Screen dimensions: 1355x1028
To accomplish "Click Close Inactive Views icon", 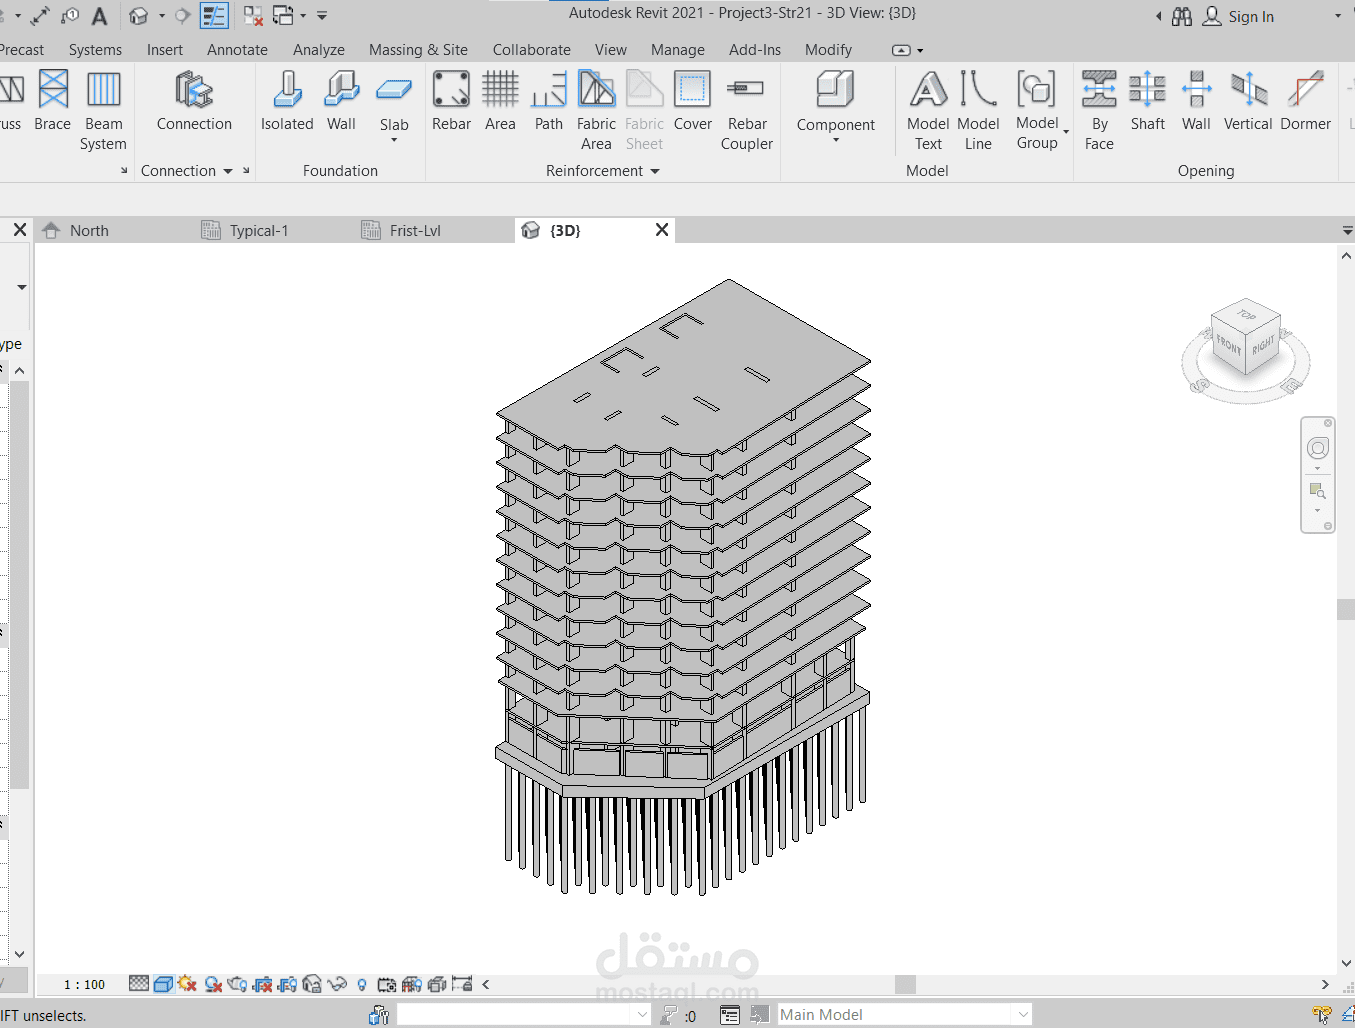I will [x=253, y=16].
